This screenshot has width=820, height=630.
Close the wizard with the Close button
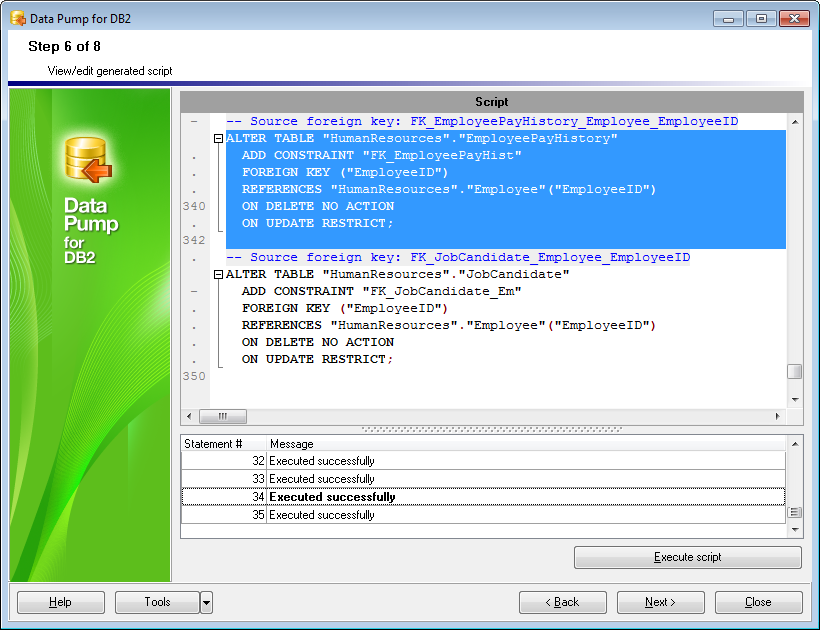point(758,602)
